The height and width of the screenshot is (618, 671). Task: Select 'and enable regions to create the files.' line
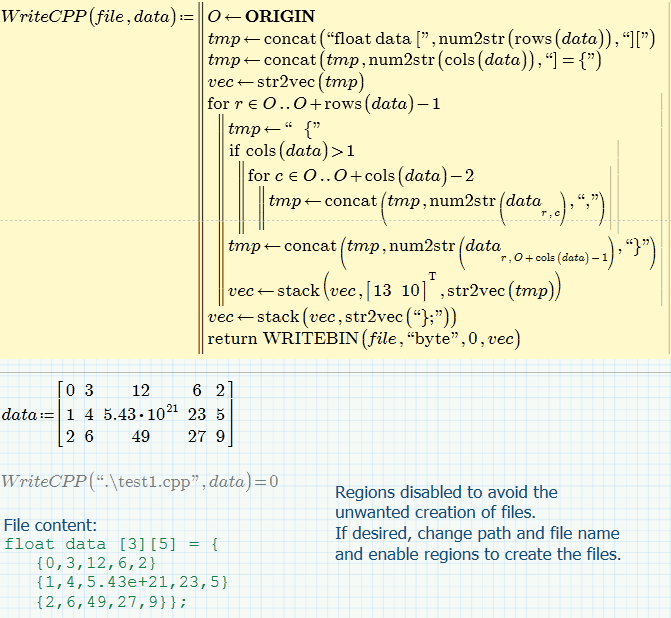tap(478, 554)
